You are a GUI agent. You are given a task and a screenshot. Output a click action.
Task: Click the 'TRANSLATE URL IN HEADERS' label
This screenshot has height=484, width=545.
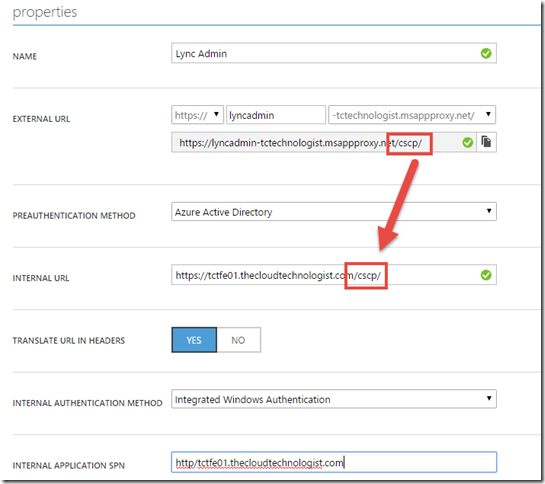click(x=69, y=340)
